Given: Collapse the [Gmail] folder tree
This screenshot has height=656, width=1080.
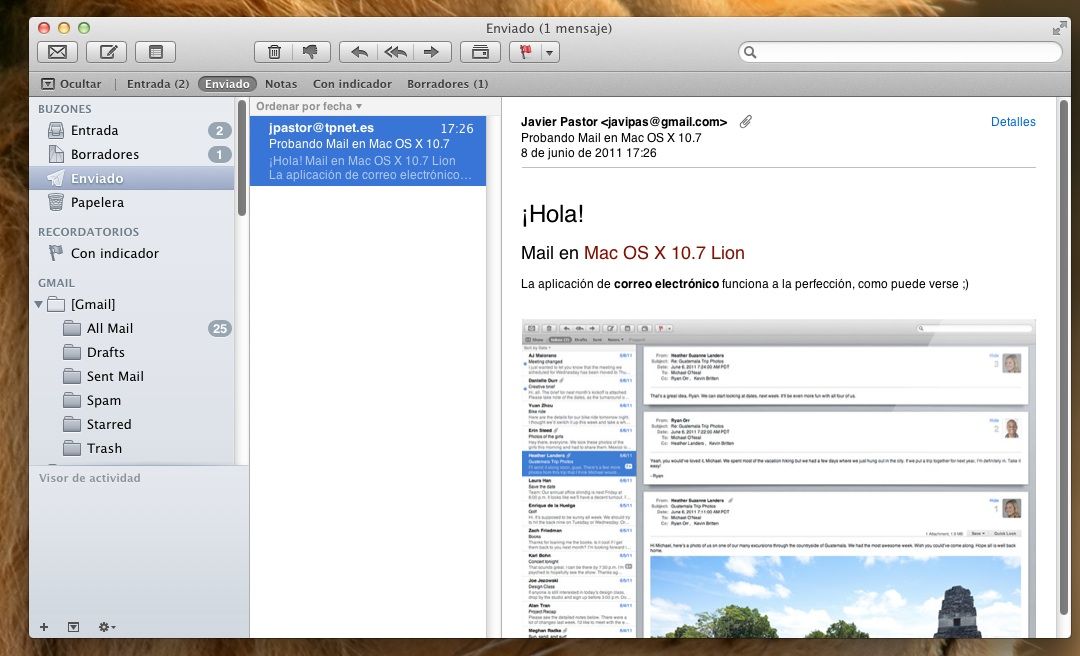Looking at the screenshot, I should coord(39,304).
